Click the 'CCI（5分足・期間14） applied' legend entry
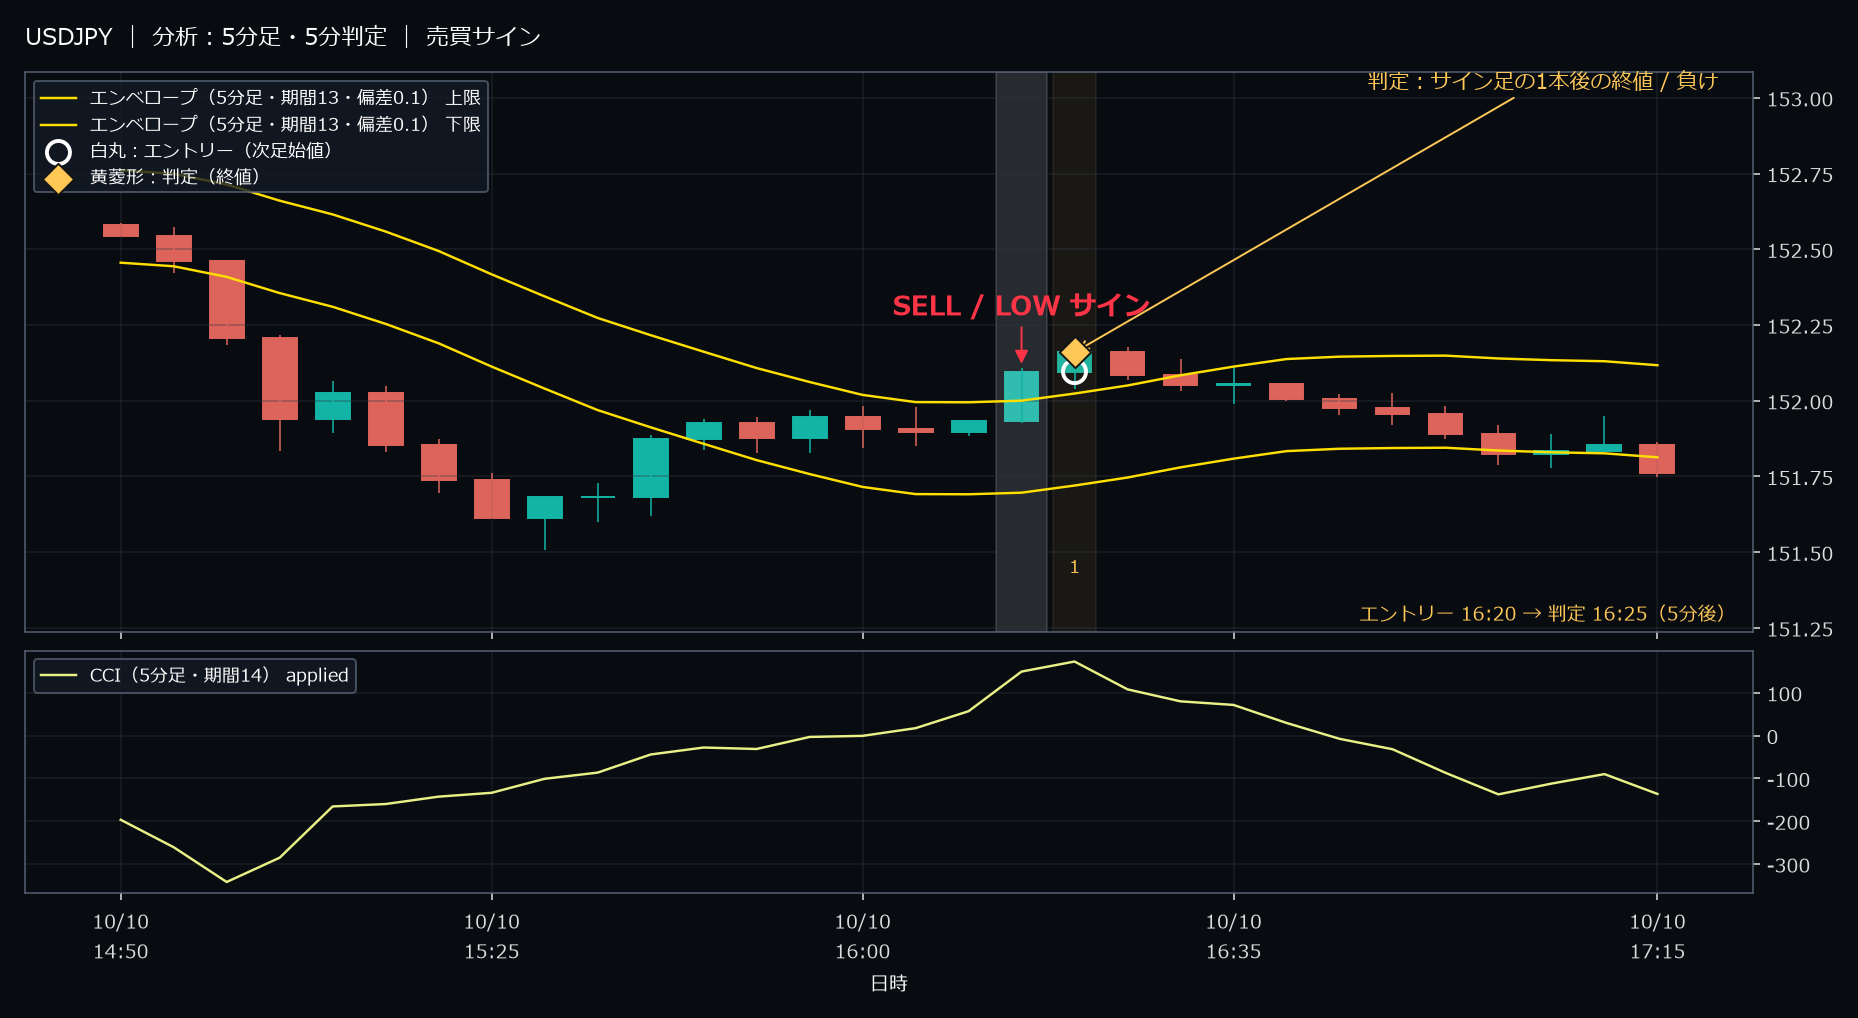Image resolution: width=1858 pixels, height=1018 pixels. [x=195, y=676]
